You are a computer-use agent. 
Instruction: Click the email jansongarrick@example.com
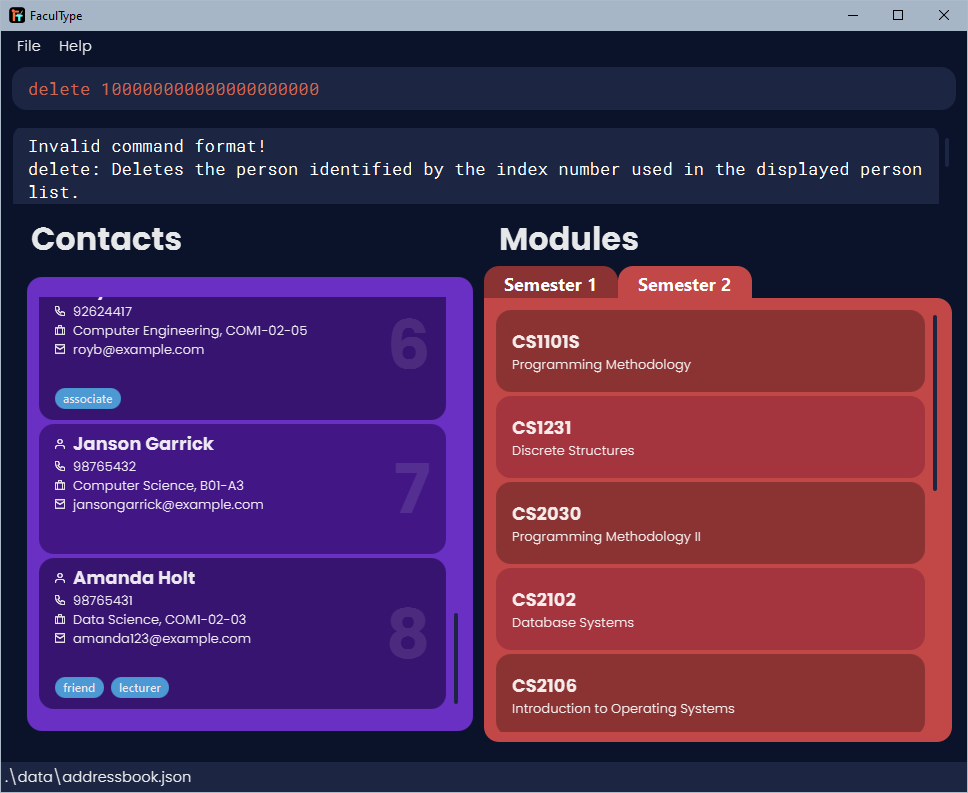point(168,504)
